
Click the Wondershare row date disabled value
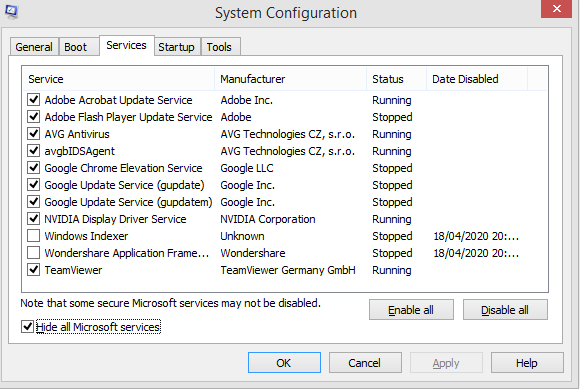coord(476,253)
